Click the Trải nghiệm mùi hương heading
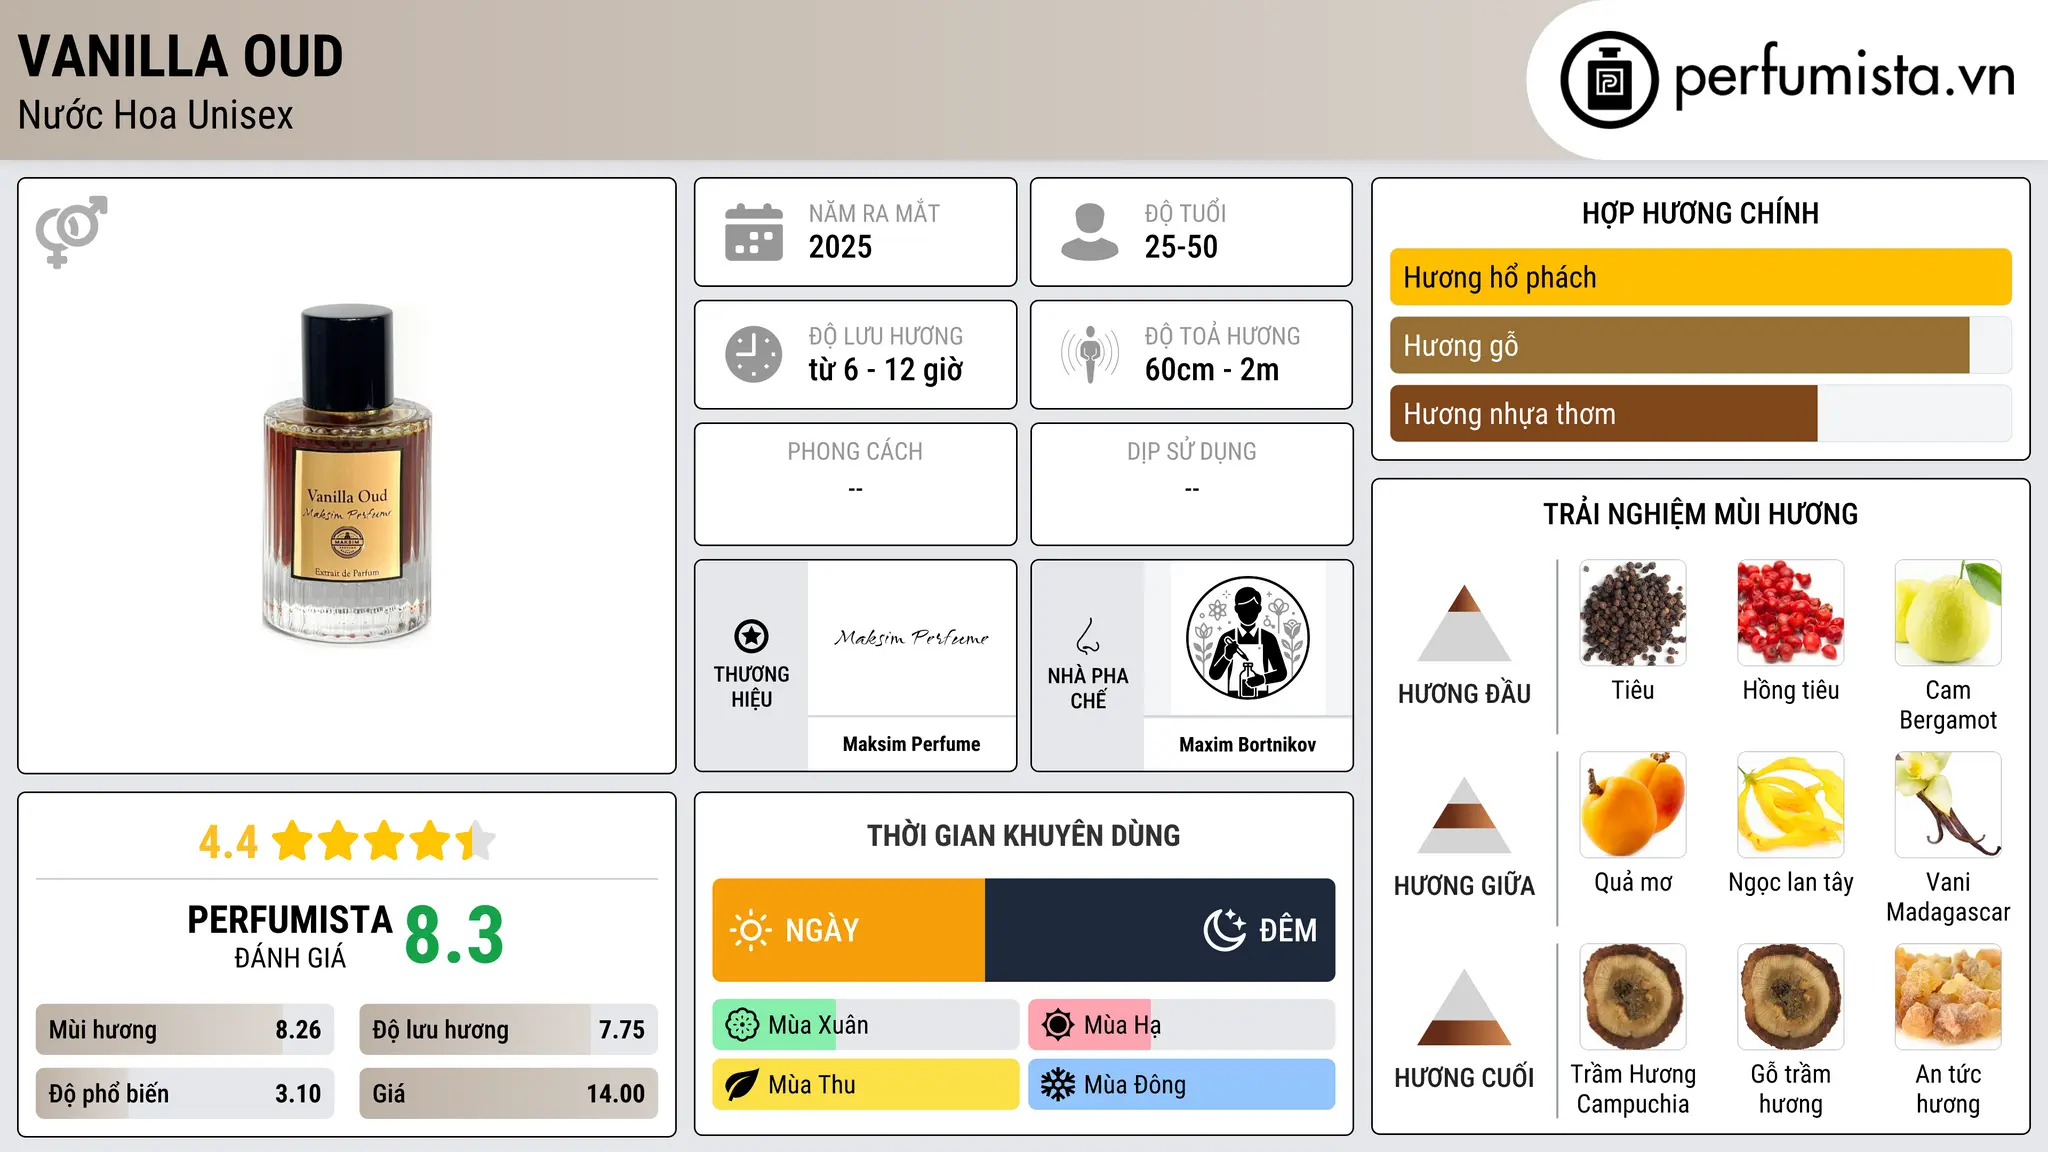The height and width of the screenshot is (1152, 2048). (x=1701, y=514)
